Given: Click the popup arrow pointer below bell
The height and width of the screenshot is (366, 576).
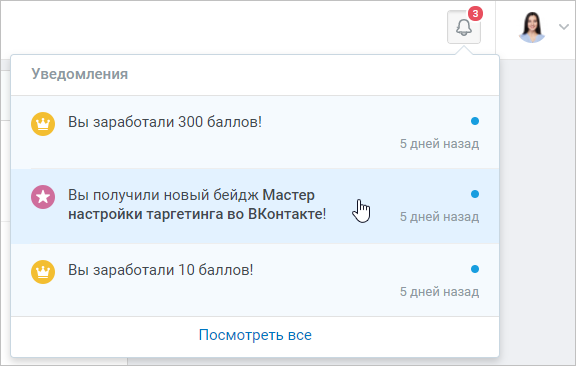Looking at the screenshot, I should click(x=464, y=51).
